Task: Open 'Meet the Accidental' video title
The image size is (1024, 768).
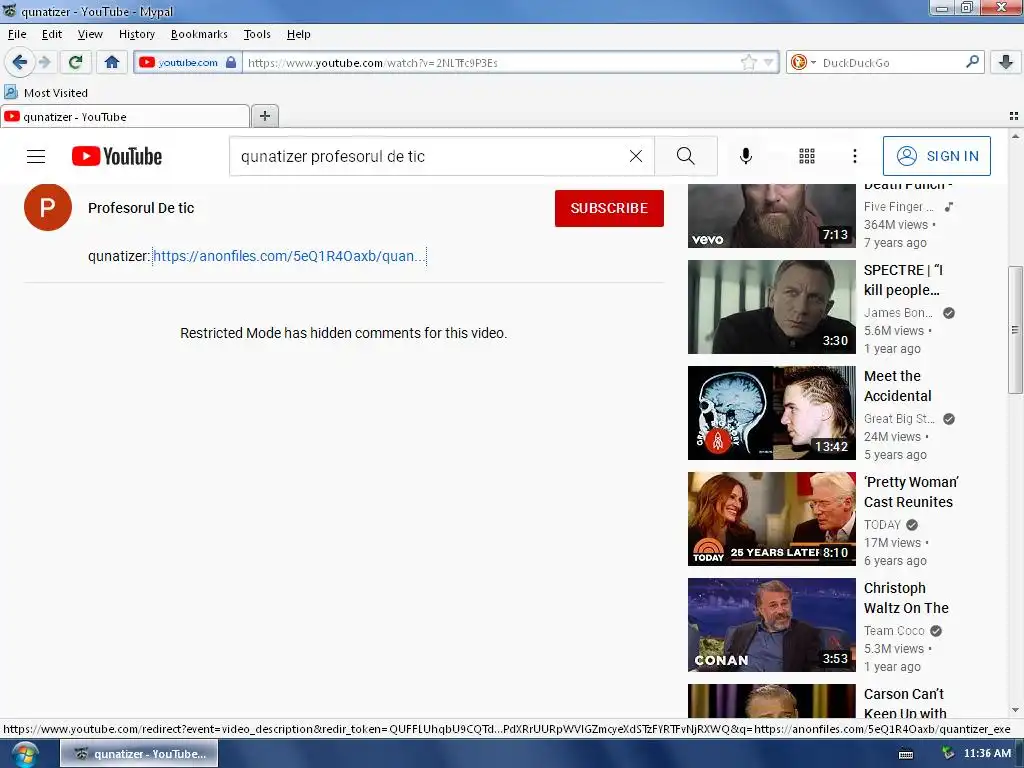Action: click(897, 386)
